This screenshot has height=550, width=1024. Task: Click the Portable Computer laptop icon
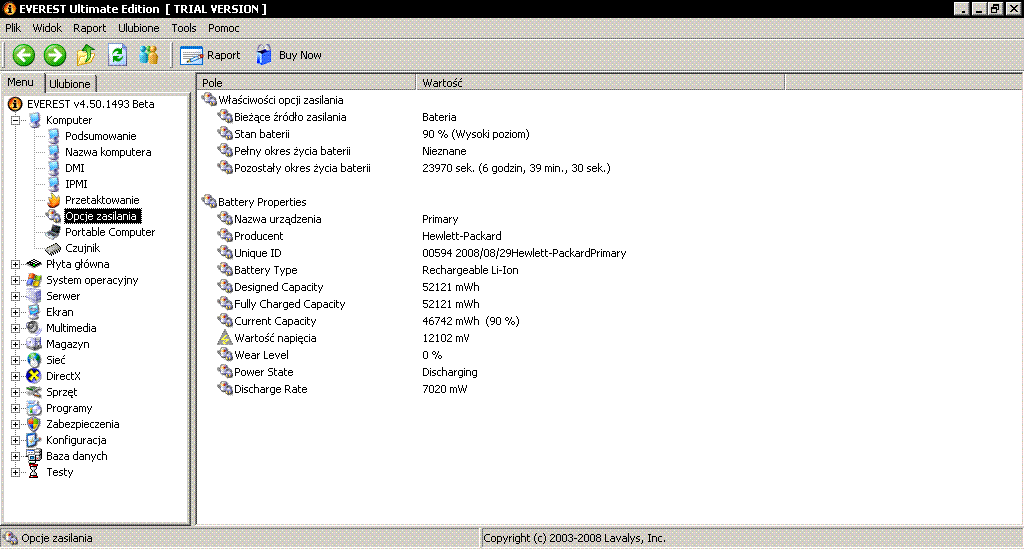53,233
